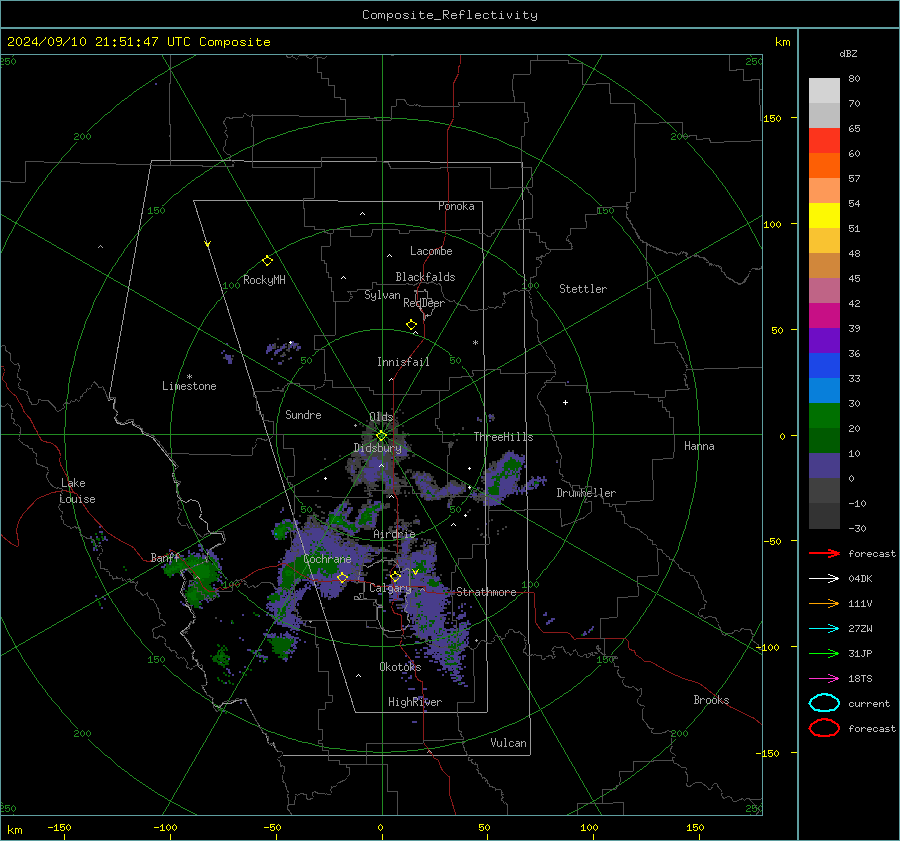The image size is (900, 841).
Task: Select the purple-blue swatch above 0 dBZ
Action: tap(824, 466)
